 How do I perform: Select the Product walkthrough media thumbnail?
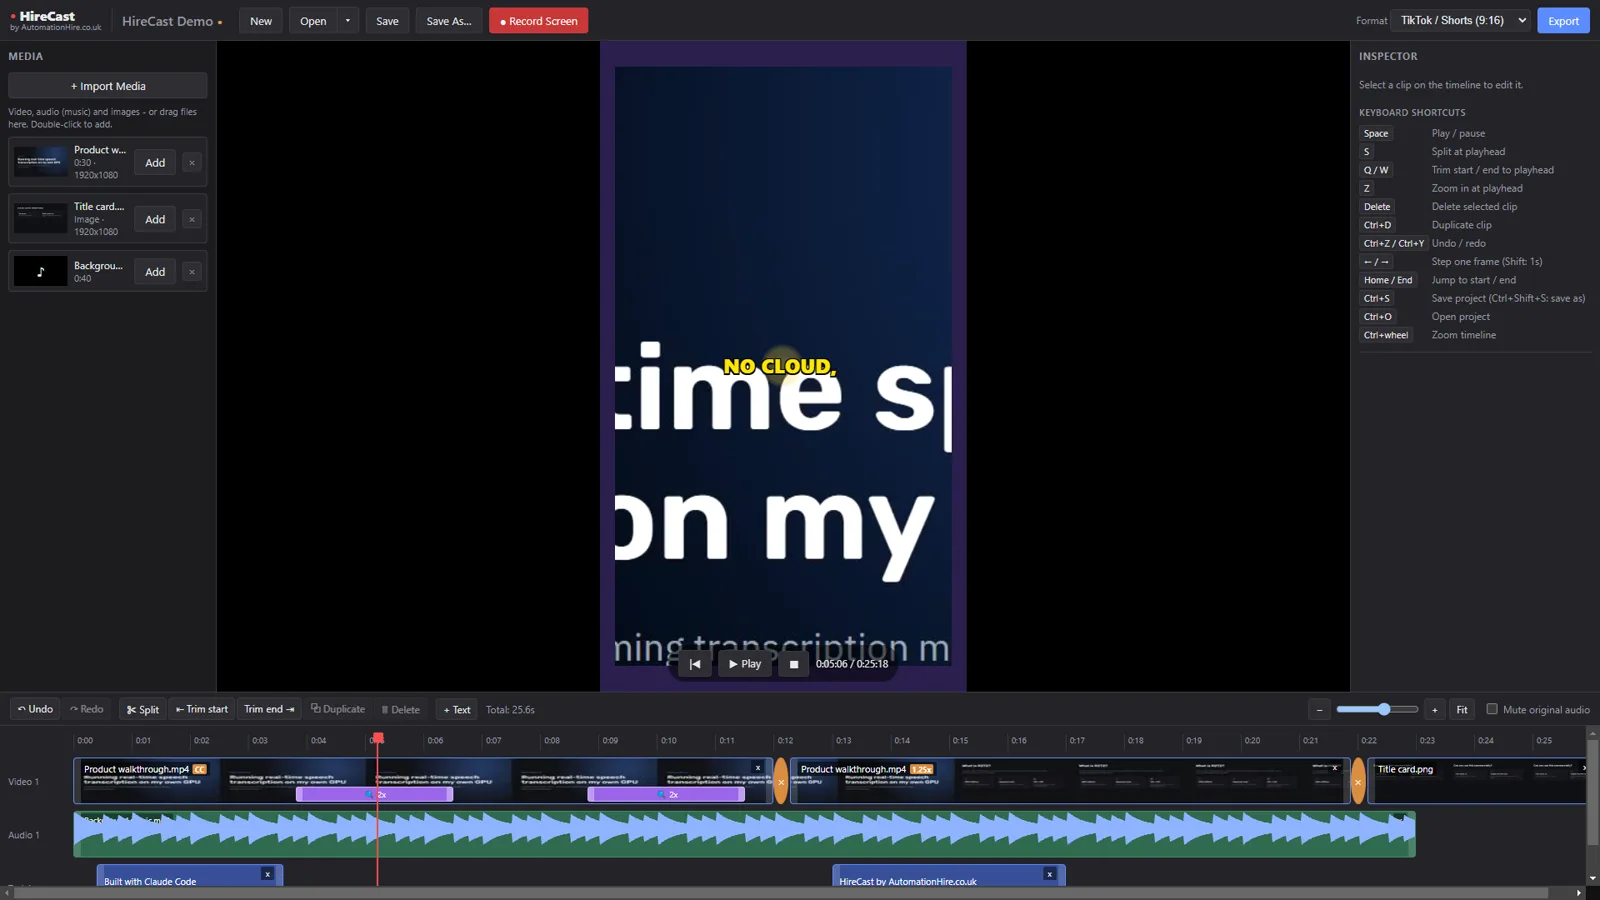(x=41, y=162)
